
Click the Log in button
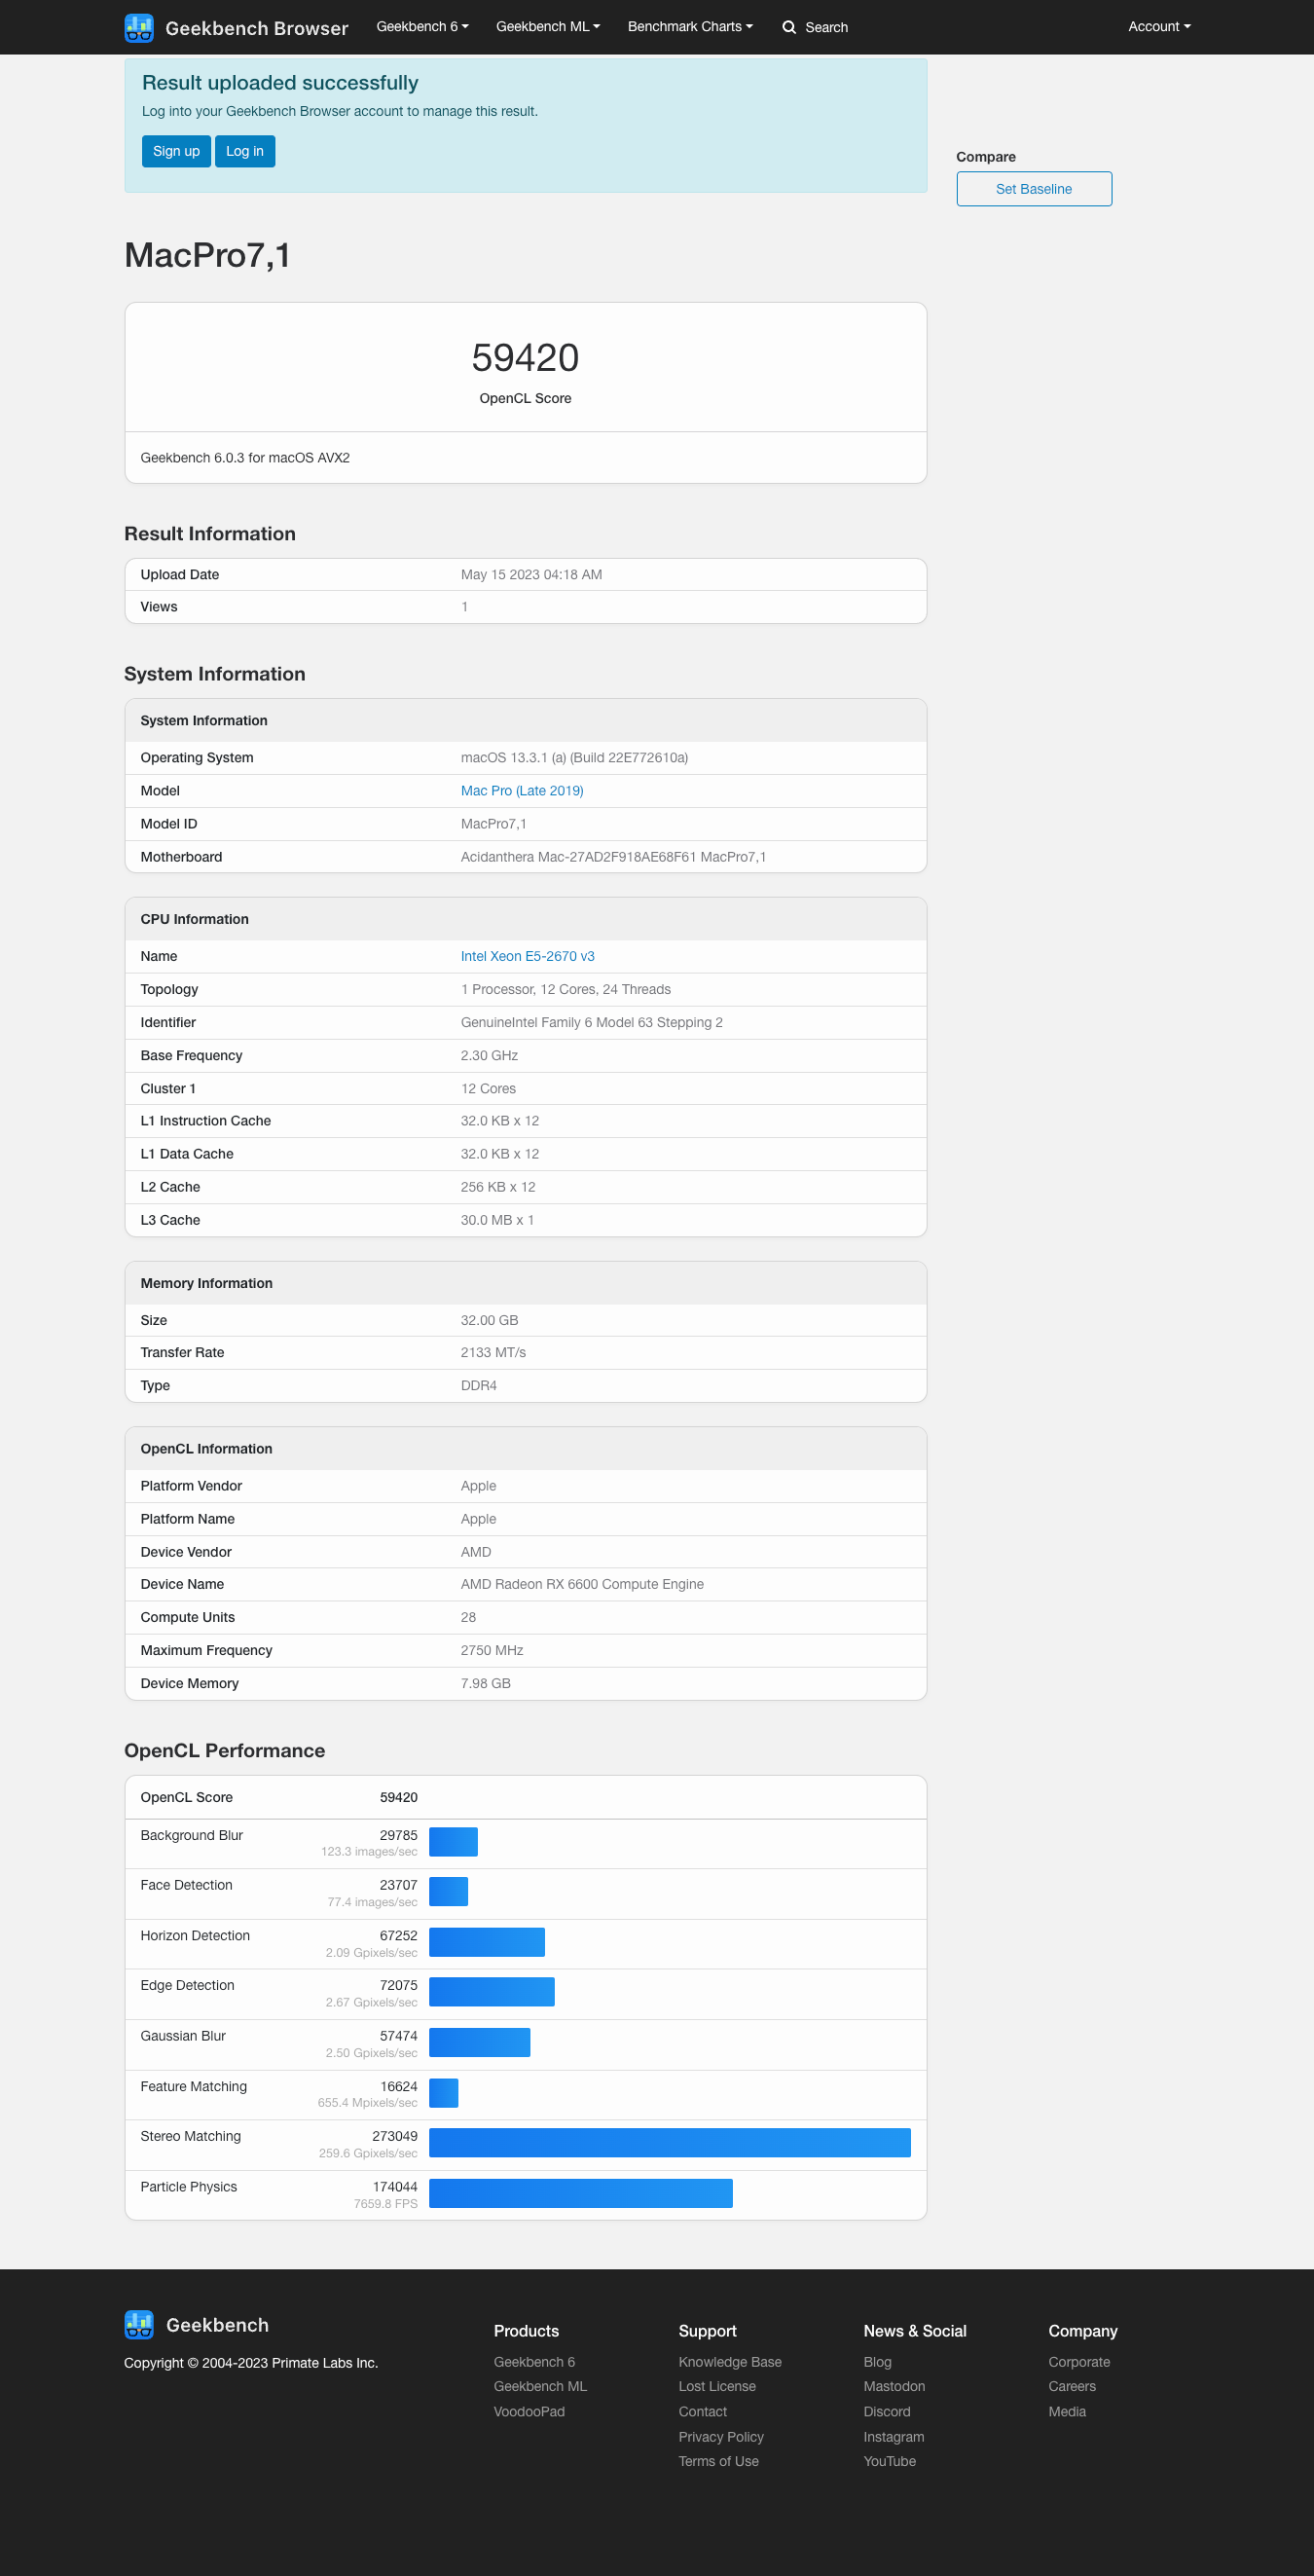click(245, 151)
